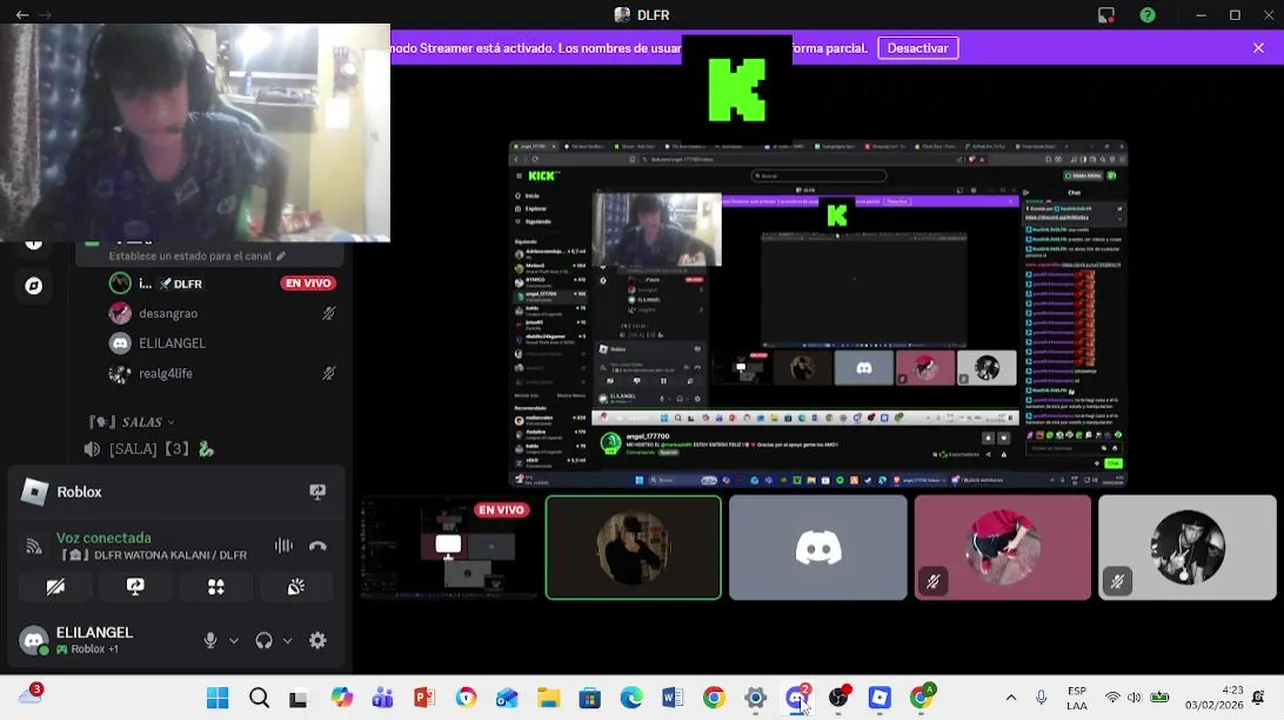Dismiss the Streamer mode banner
The height and width of the screenshot is (720, 1284).
(1258, 48)
